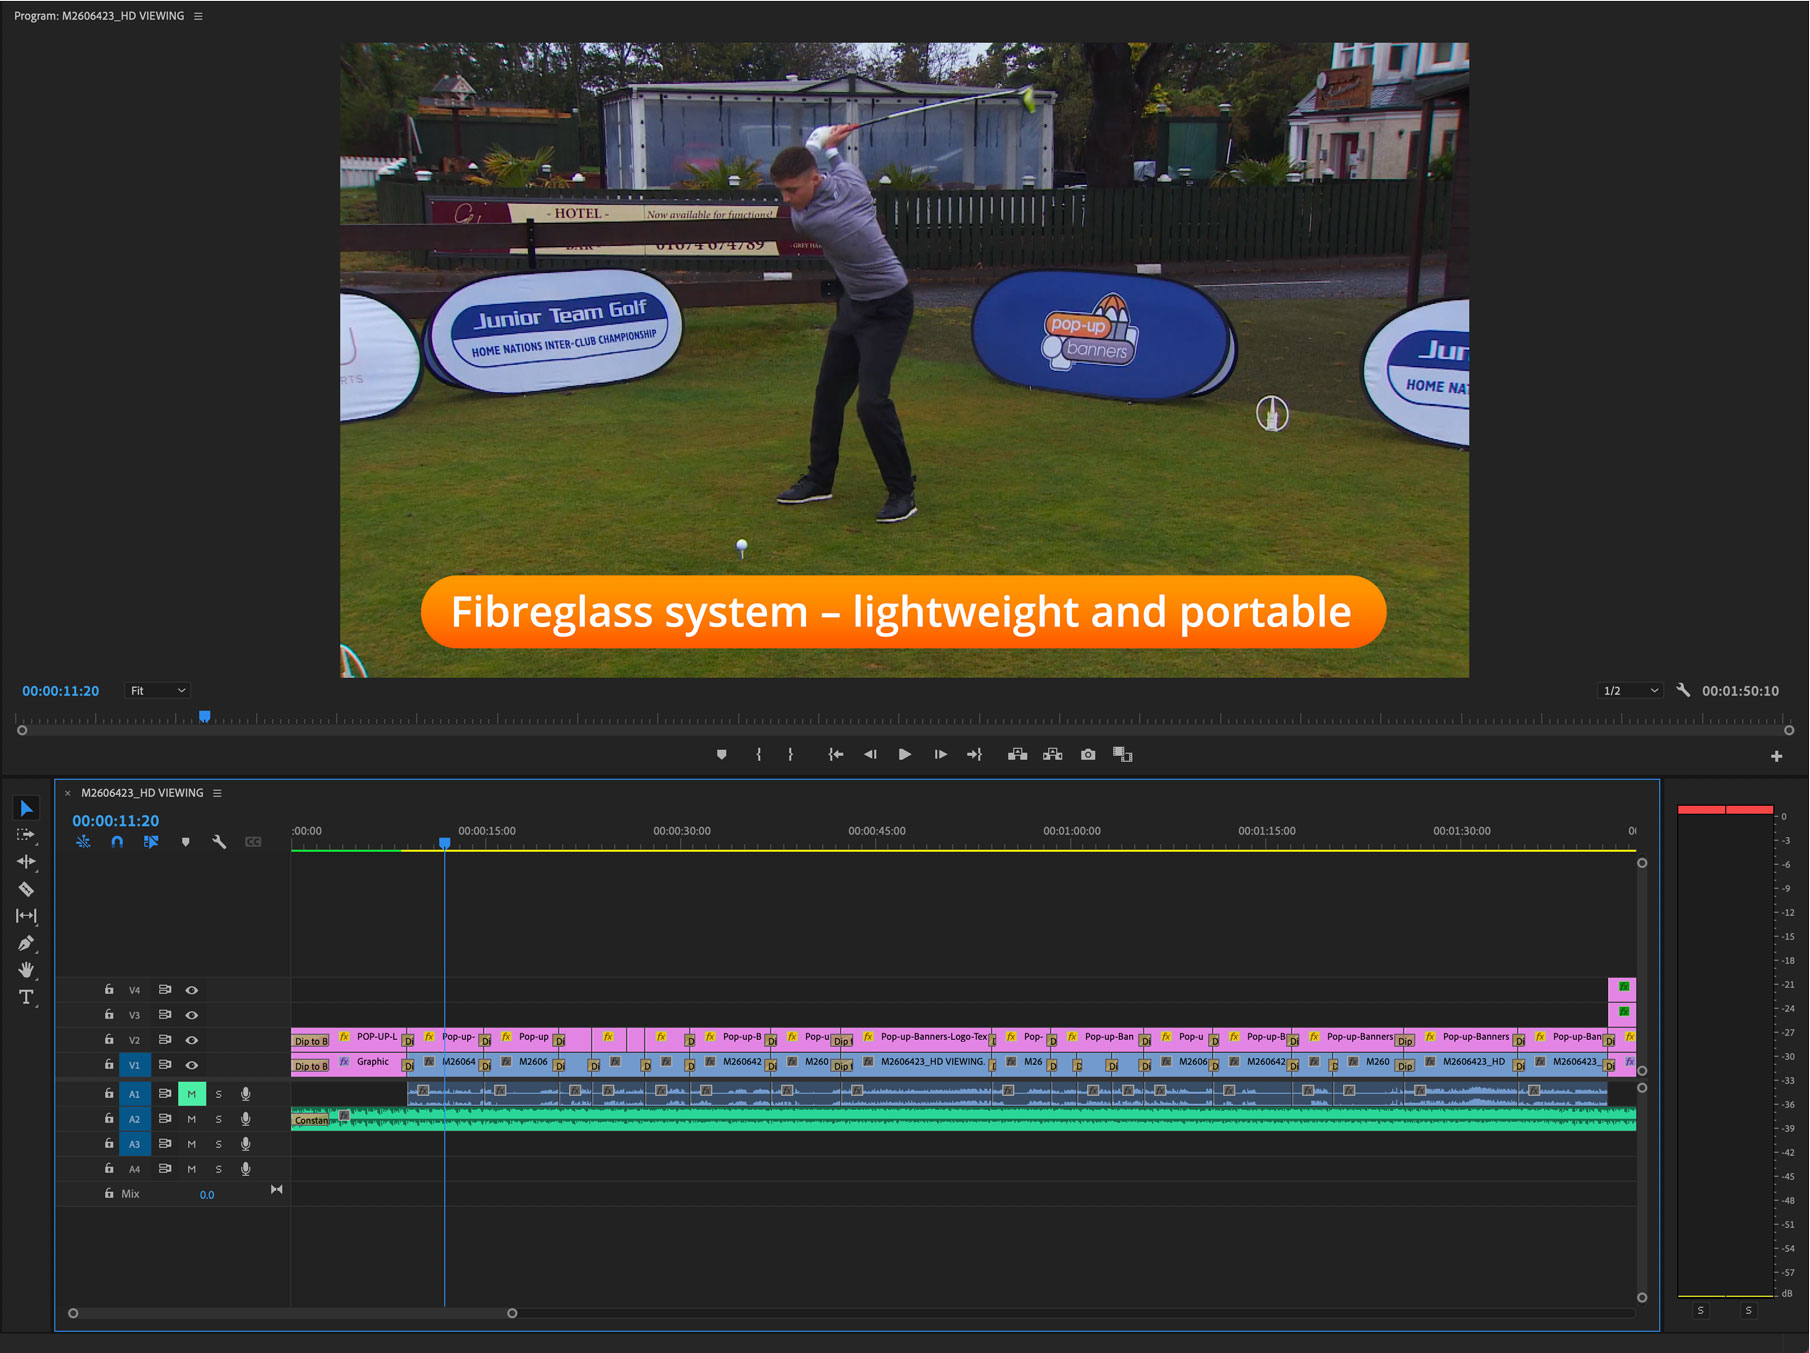Open the button editor plus icon
Screen dimensions: 1810x1353
pos(1776,756)
